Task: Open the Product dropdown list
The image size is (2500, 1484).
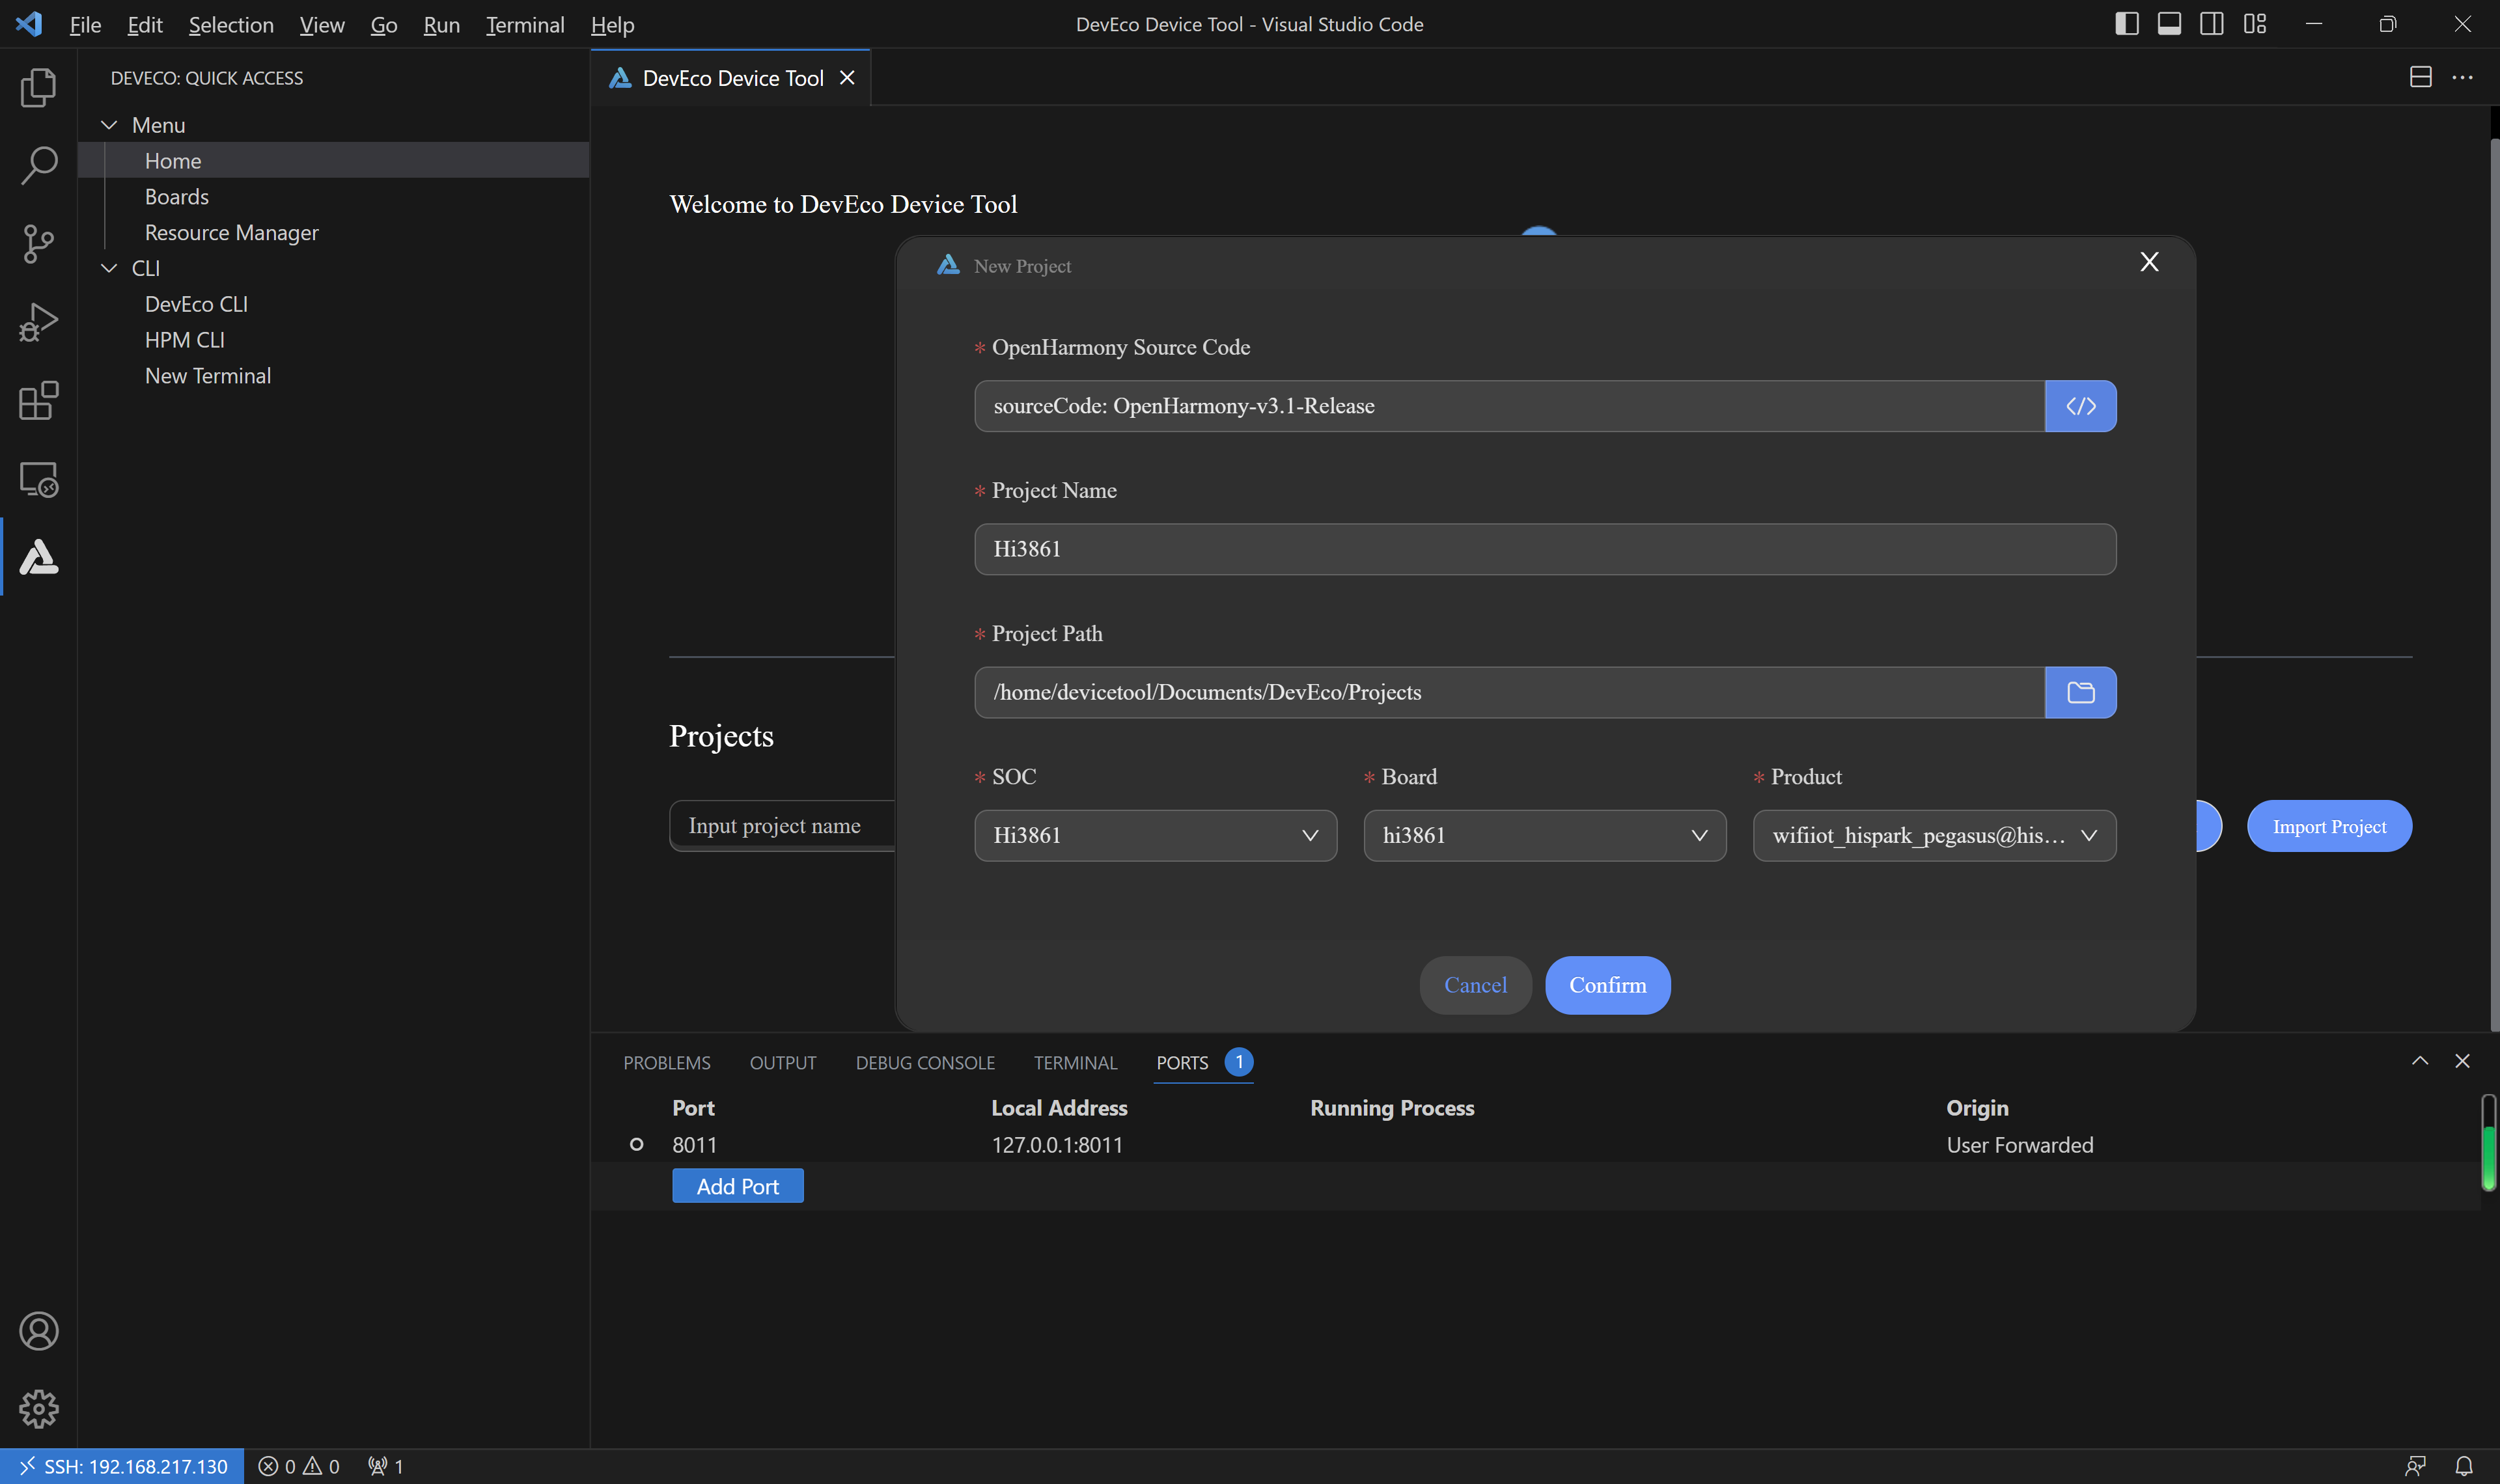Action: tap(1933, 835)
